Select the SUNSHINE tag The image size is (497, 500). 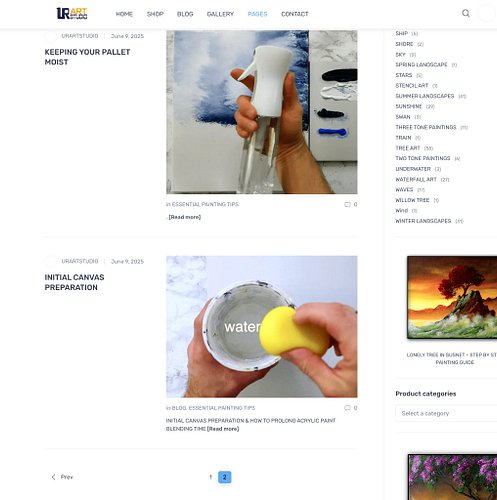pos(409,106)
